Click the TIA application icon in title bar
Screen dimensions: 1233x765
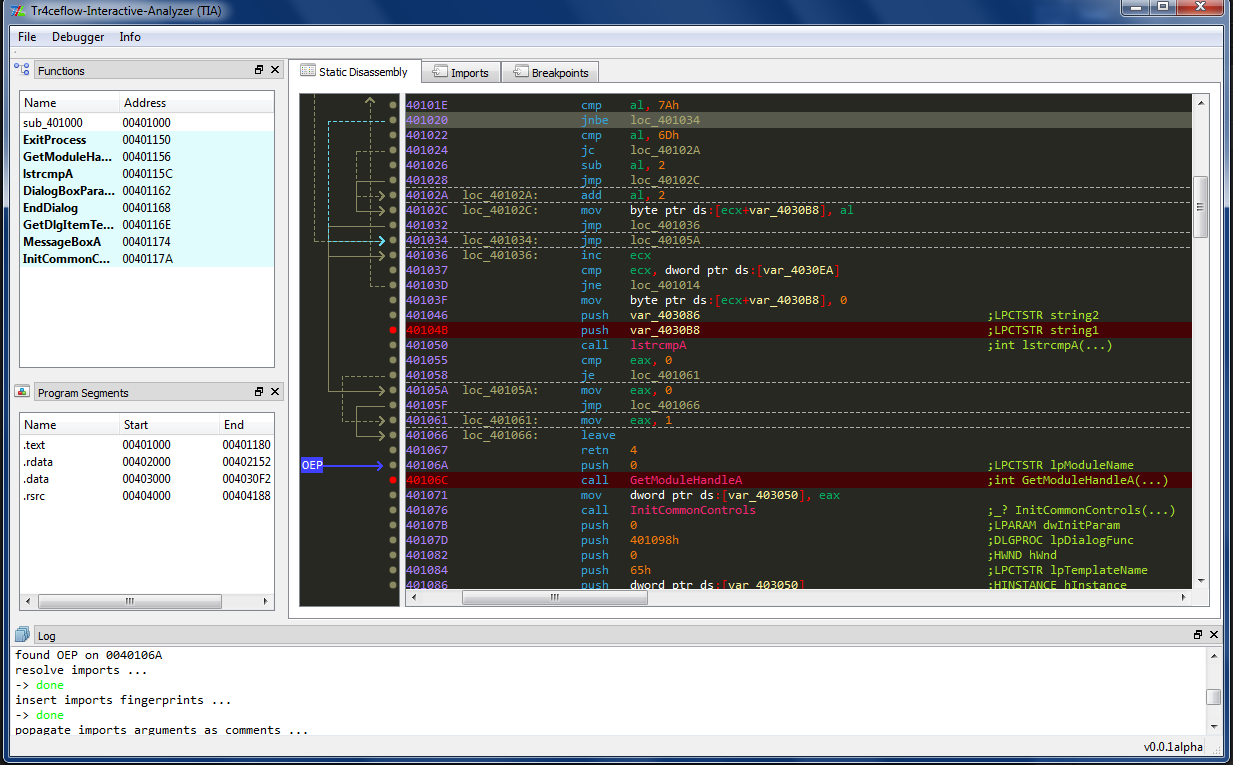[16, 10]
